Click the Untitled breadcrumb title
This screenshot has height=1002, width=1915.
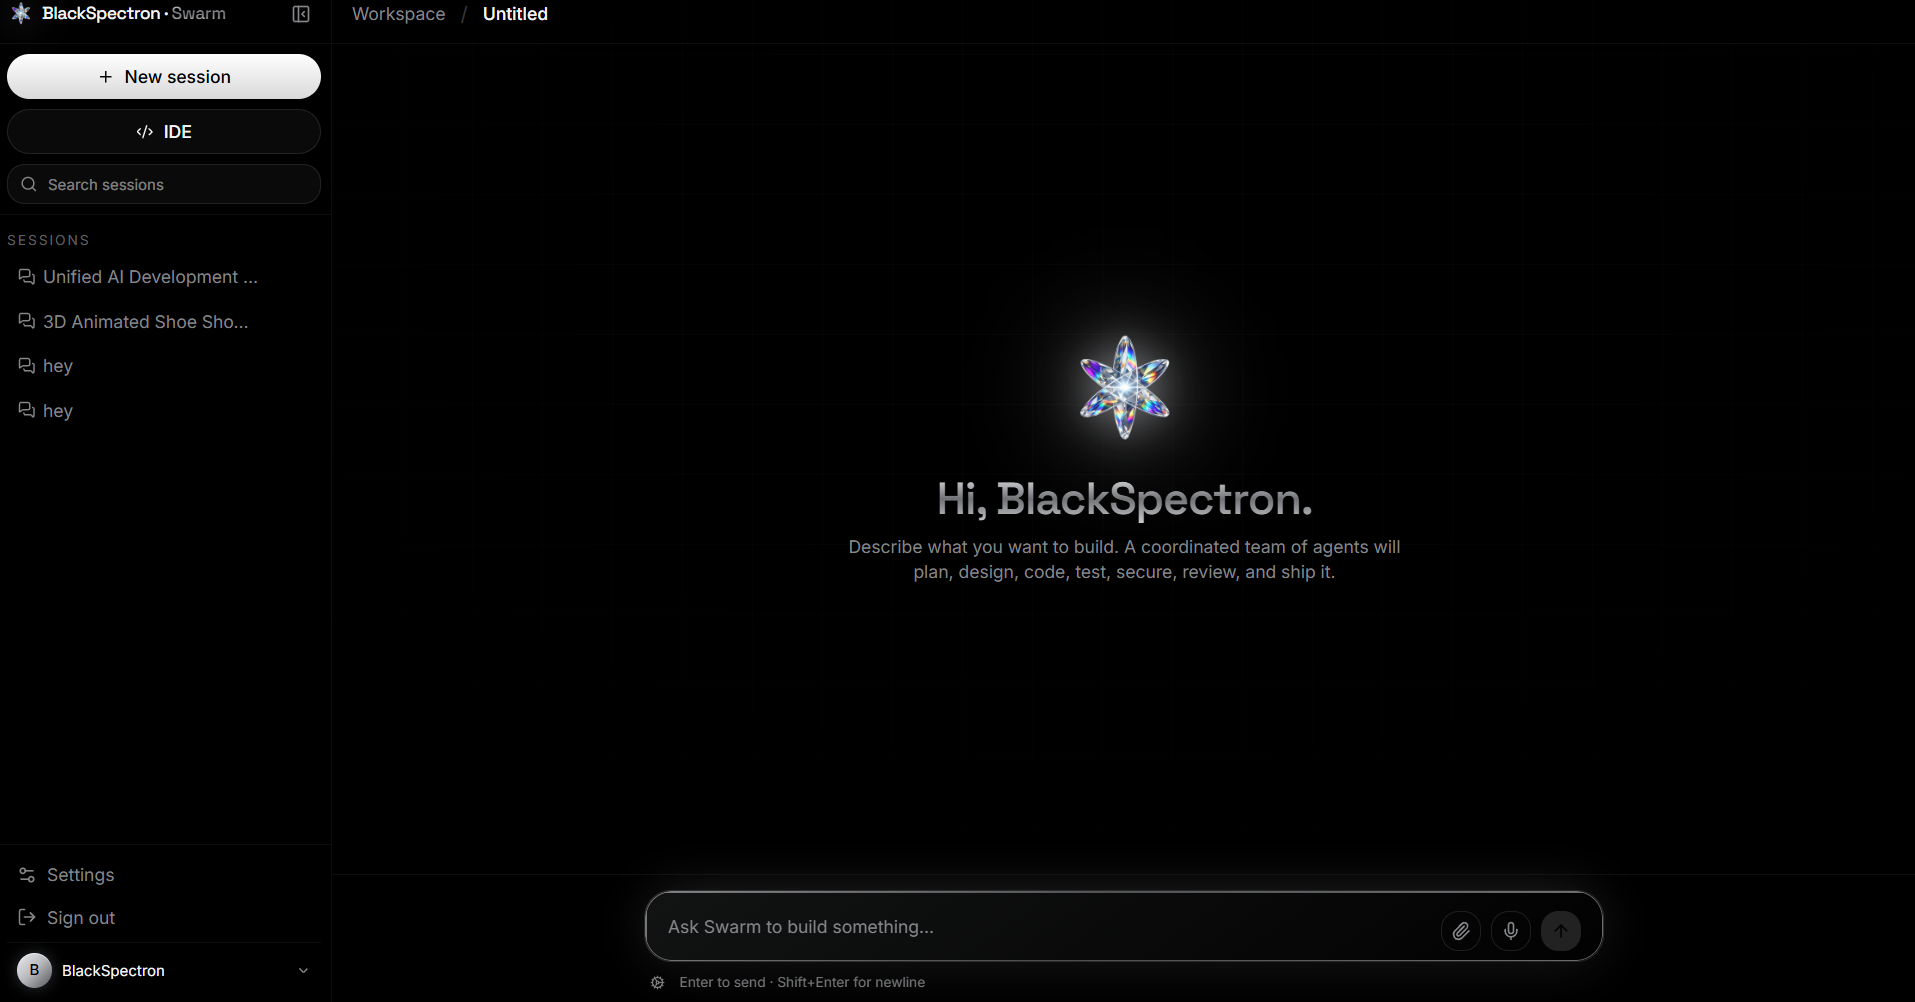point(515,14)
